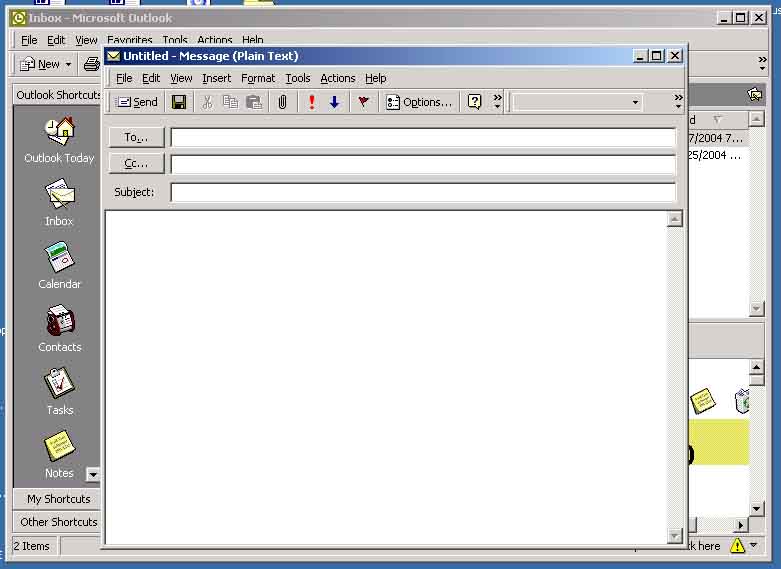
Task: Open Outlook Today shortcut
Action: pos(59,141)
